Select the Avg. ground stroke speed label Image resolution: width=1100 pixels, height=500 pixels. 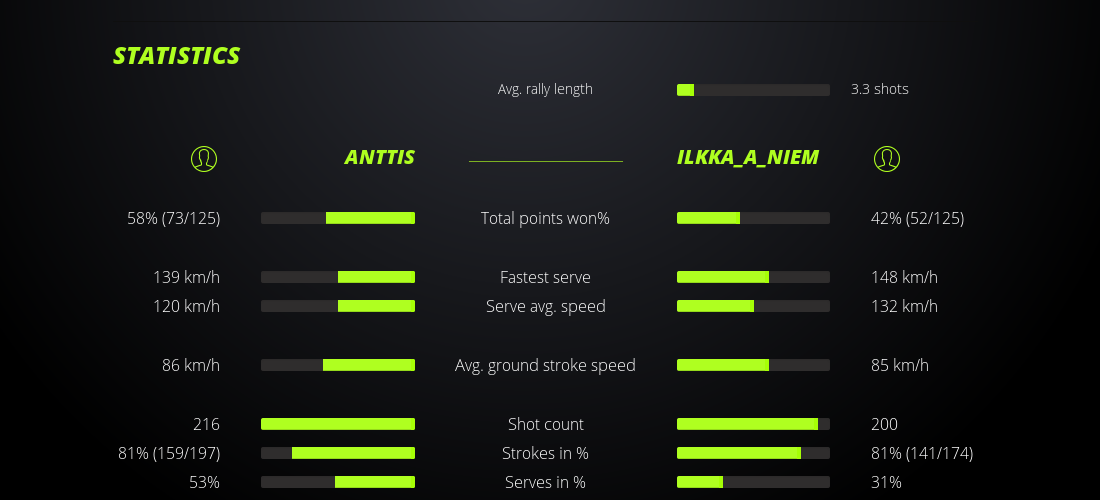(545, 365)
